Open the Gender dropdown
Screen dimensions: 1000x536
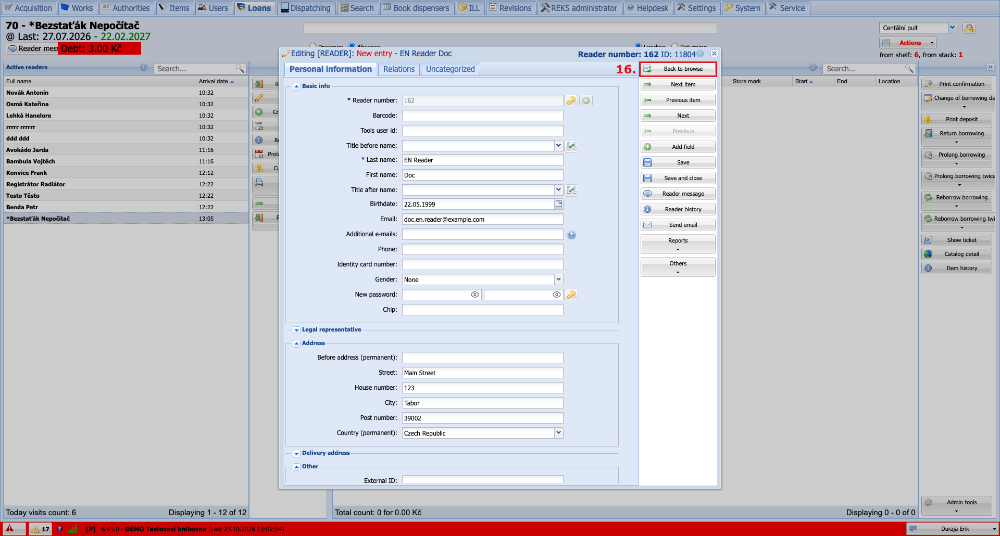tap(559, 279)
